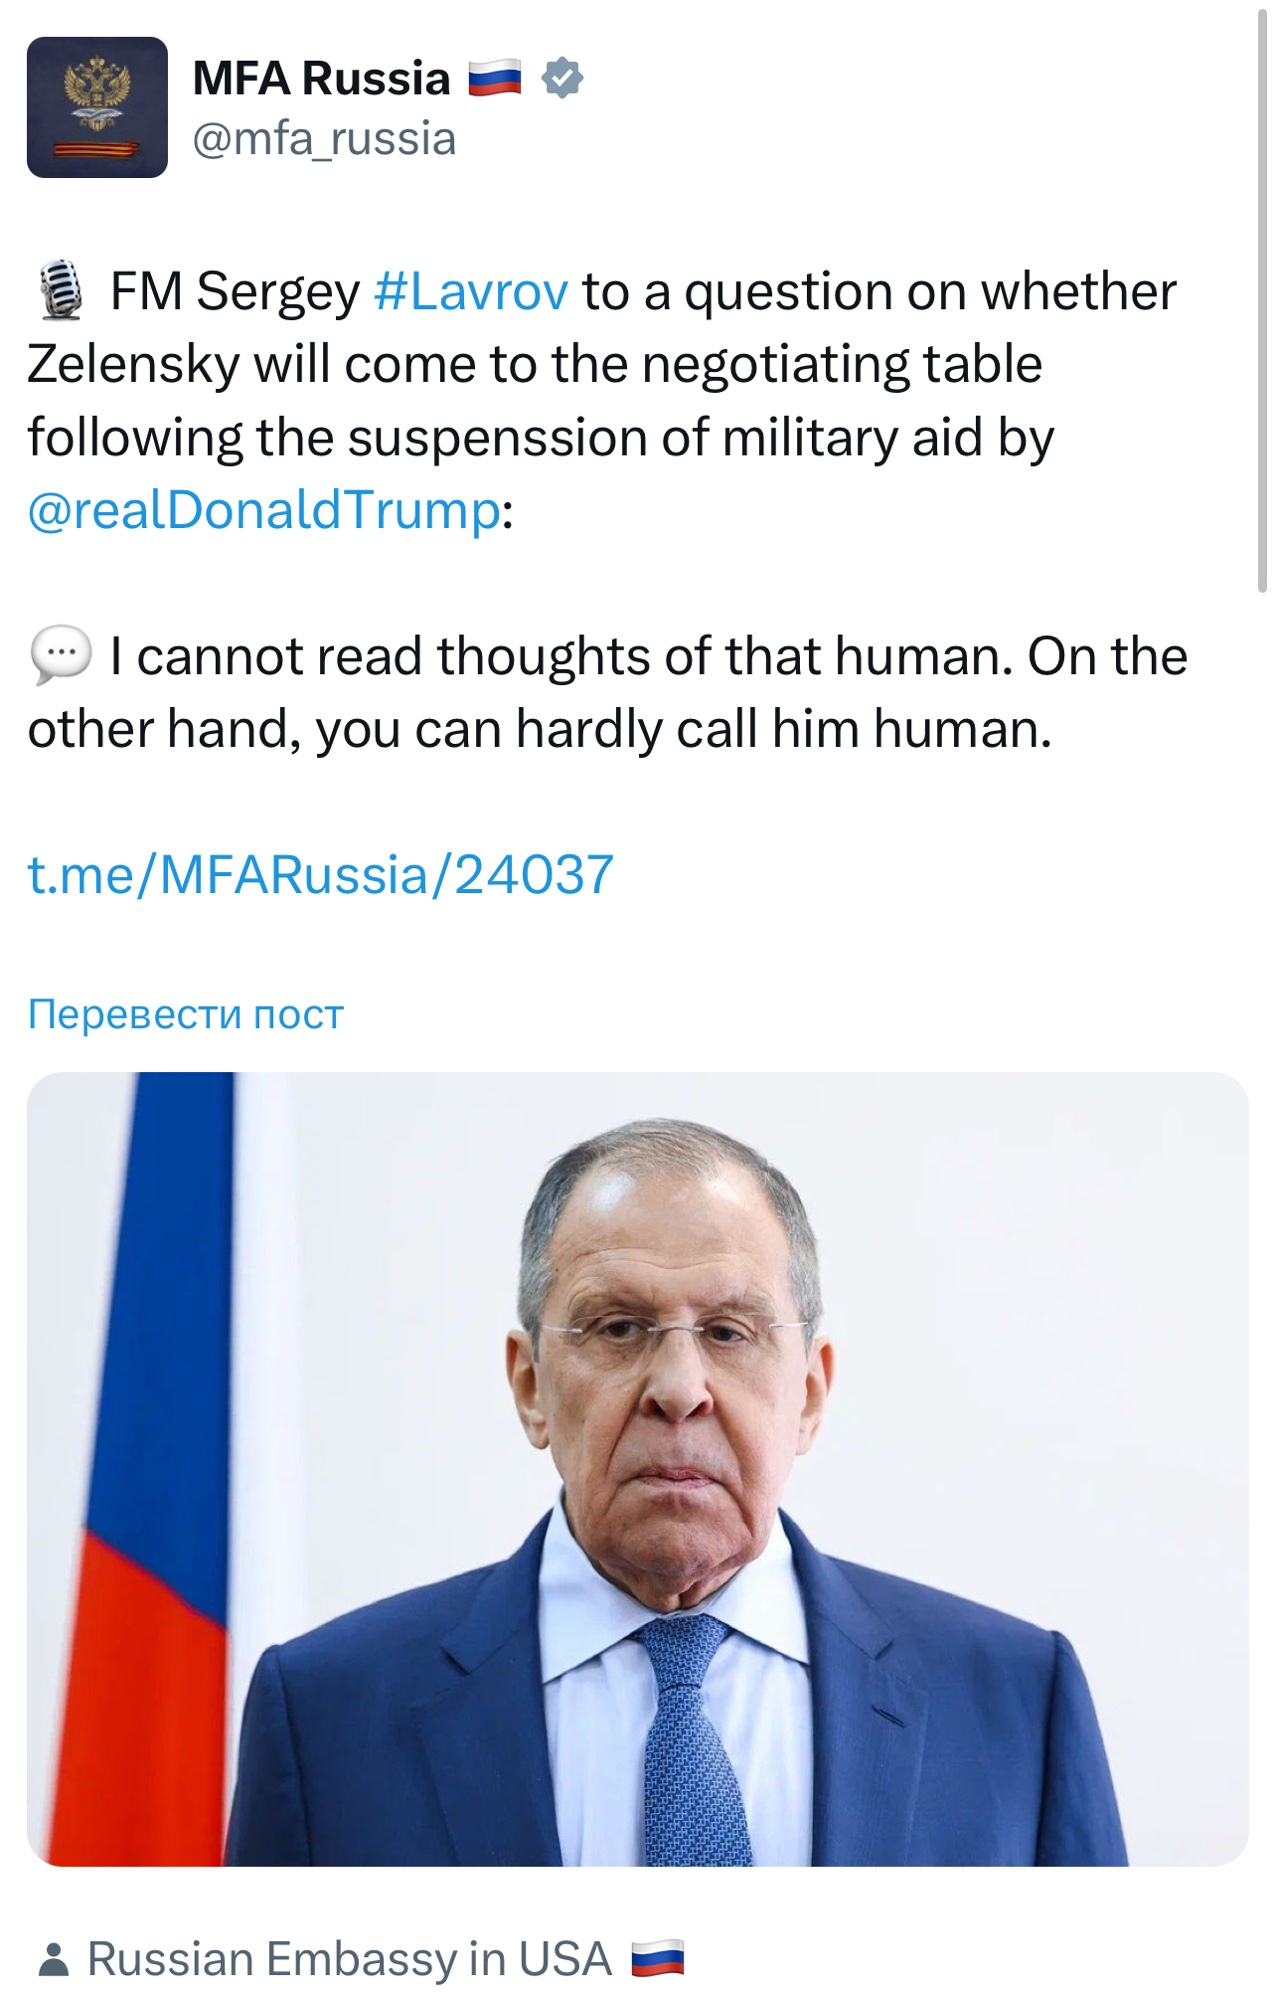Click the flag emoji after Russian Embassy in USA
This screenshot has width=1276, height=2000.
[x=658, y=1959]
